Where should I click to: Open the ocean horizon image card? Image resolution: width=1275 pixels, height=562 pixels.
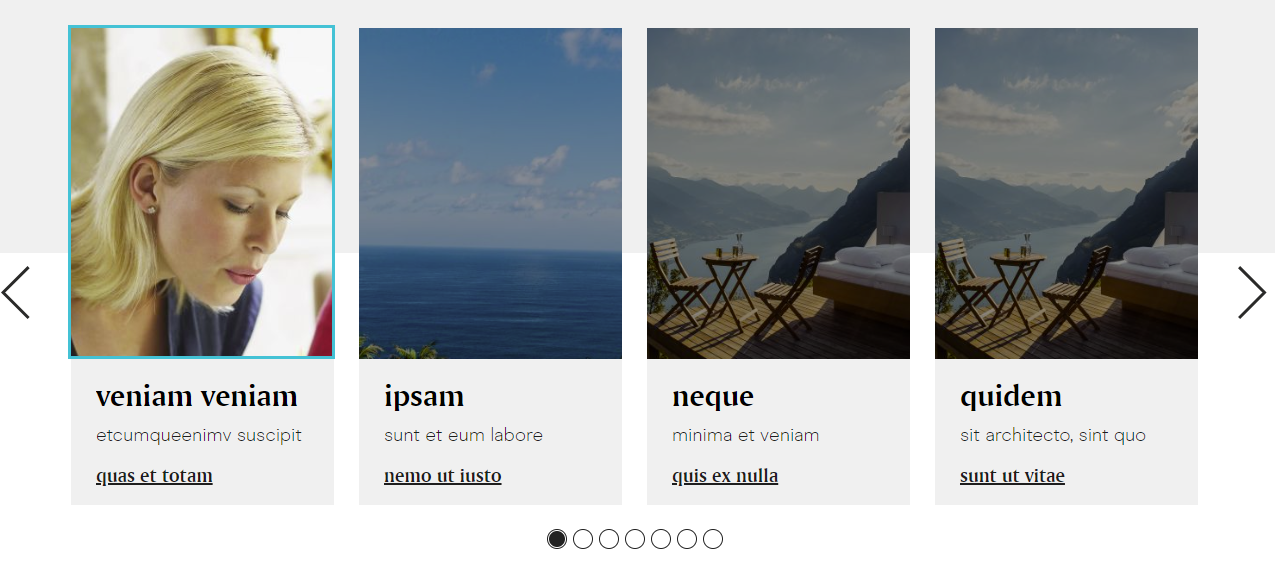coord(490,193)
